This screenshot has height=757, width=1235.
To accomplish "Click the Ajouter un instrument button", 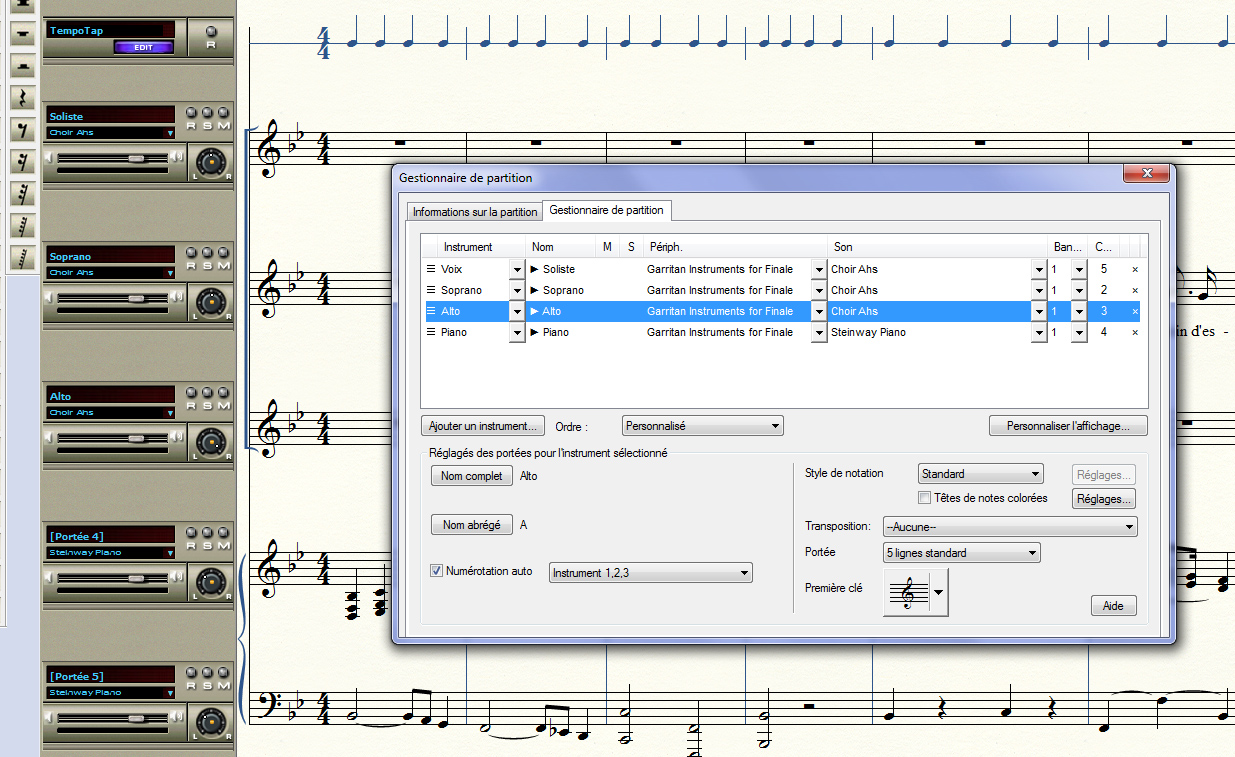I will [x=484, y=426].
